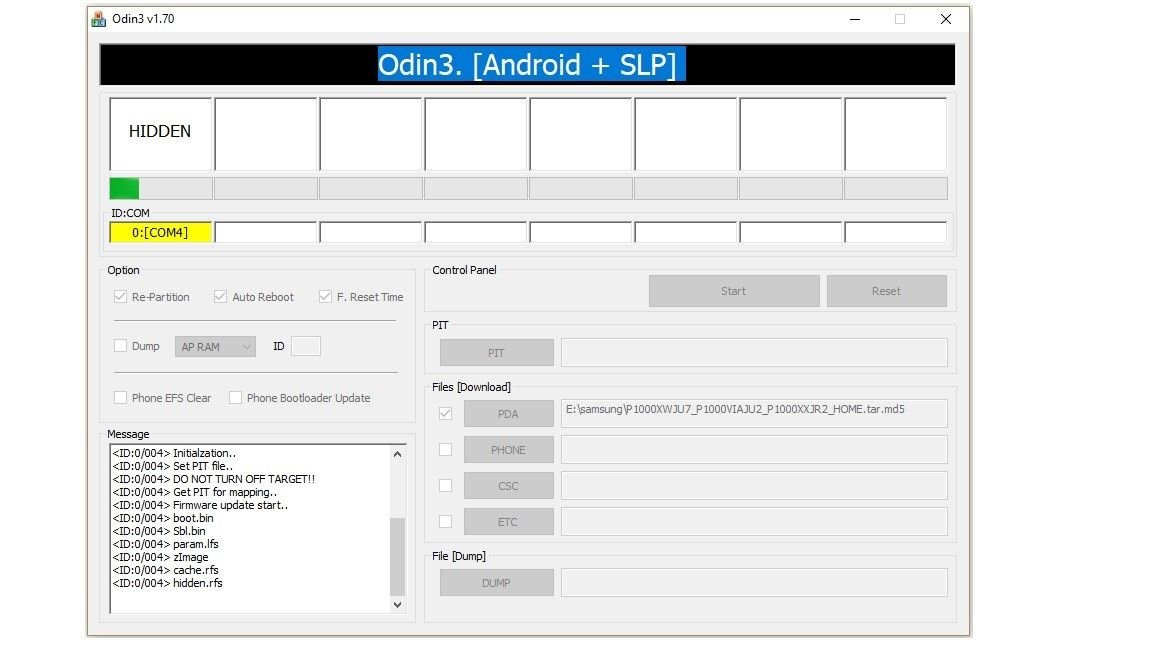Click the CSC file path field

click(x=754, y=486)
